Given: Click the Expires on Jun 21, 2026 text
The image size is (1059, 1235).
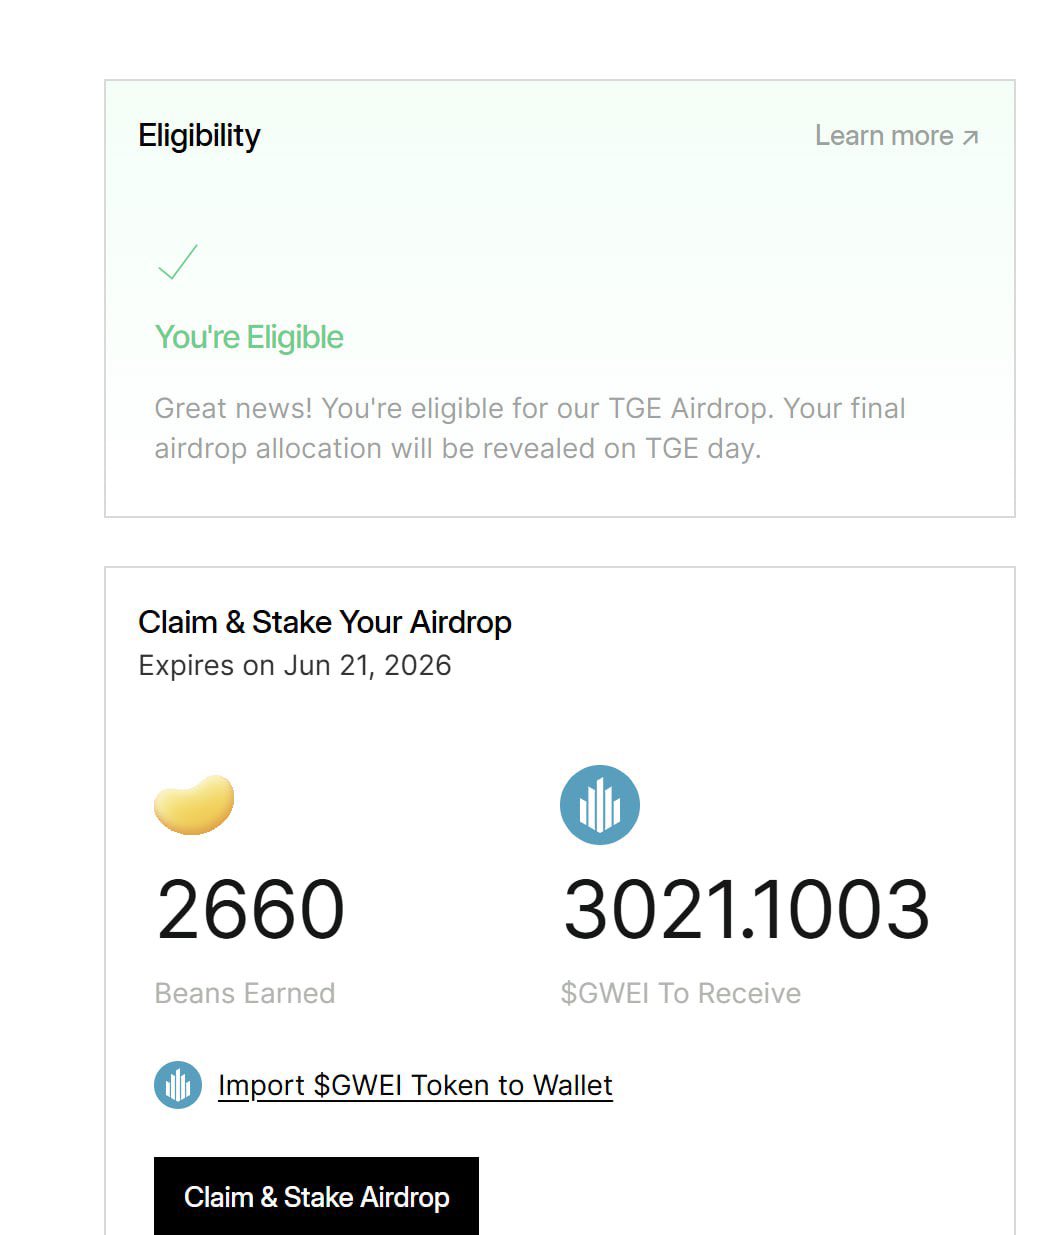Looking at the screenshot, I should pyautogui.click(x=294, y=666).
